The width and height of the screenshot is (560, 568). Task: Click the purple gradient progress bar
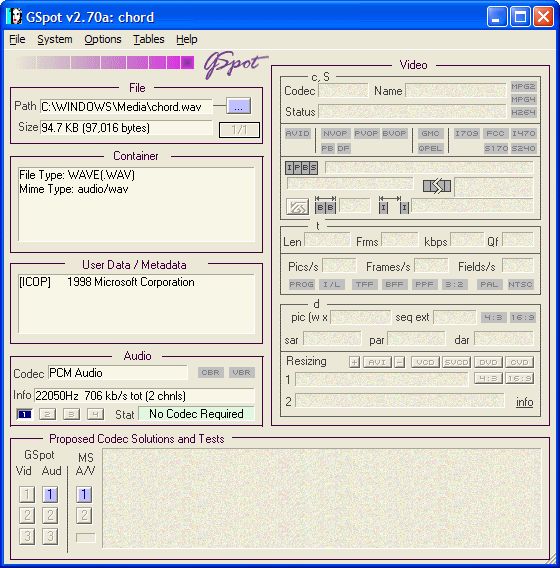pyautogui.click(x=105, y=62)
